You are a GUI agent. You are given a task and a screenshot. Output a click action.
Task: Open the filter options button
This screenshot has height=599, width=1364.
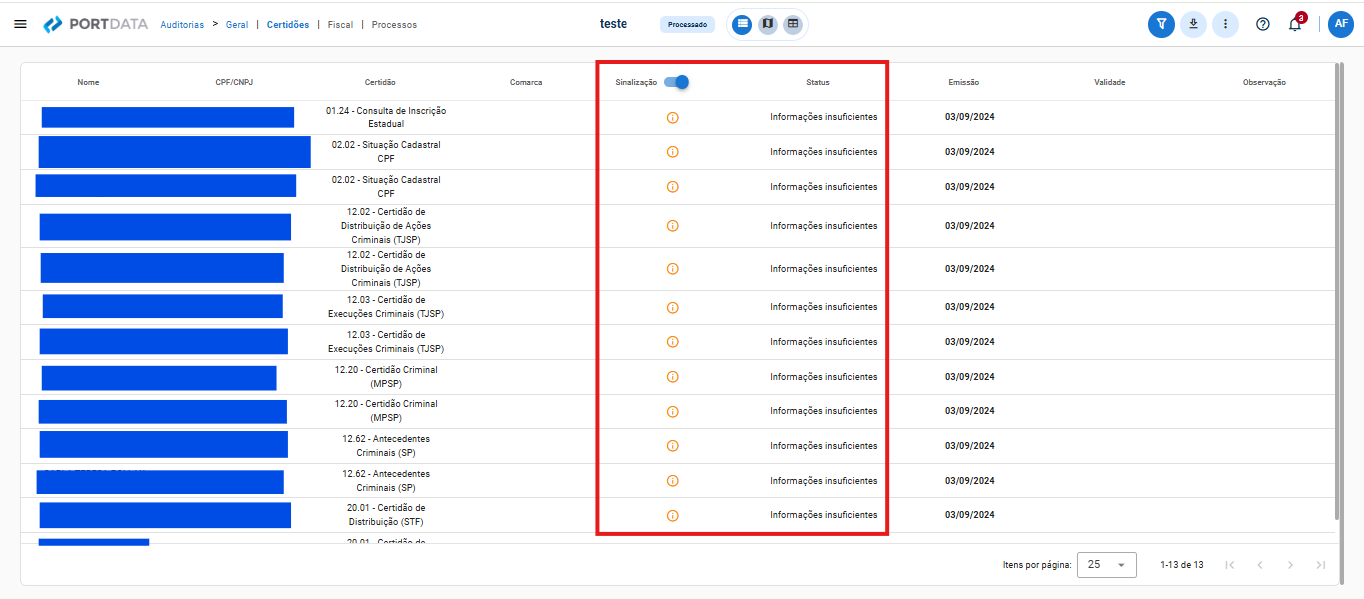[x=1161, y=24]
